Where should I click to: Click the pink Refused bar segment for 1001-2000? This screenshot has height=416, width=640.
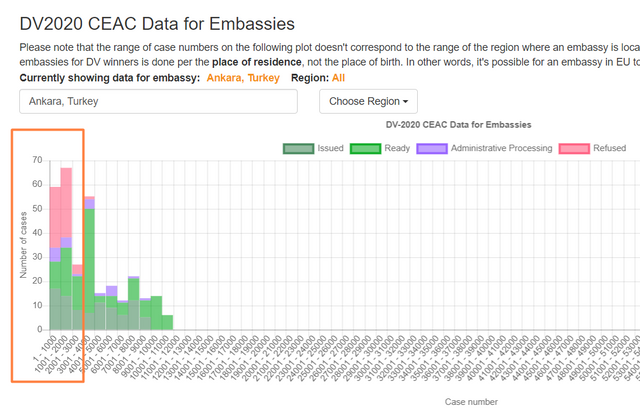coord(66,202)
